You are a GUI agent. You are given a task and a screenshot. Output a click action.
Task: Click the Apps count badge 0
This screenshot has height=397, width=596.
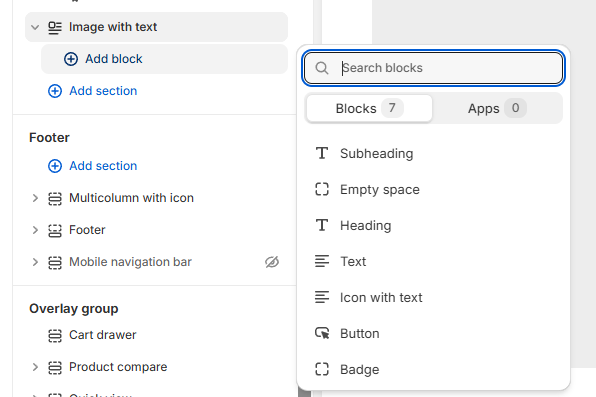515,108
